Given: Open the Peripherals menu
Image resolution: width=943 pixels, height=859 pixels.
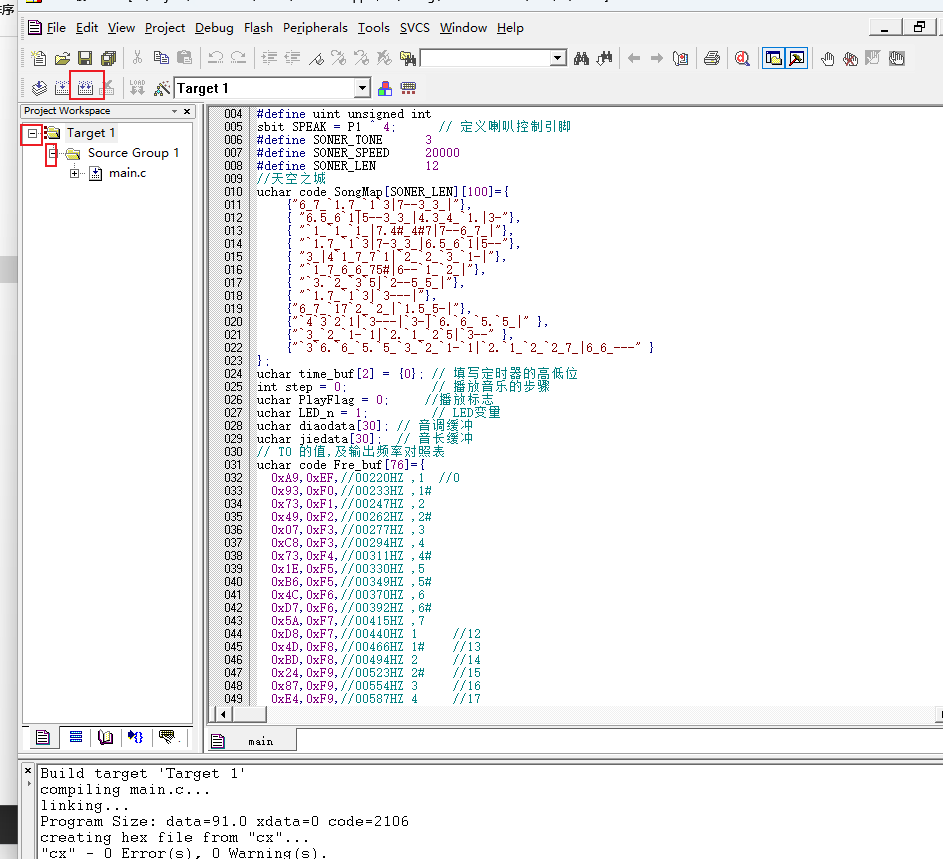Looking at the screenshot, I should click(x=315, y=28).
